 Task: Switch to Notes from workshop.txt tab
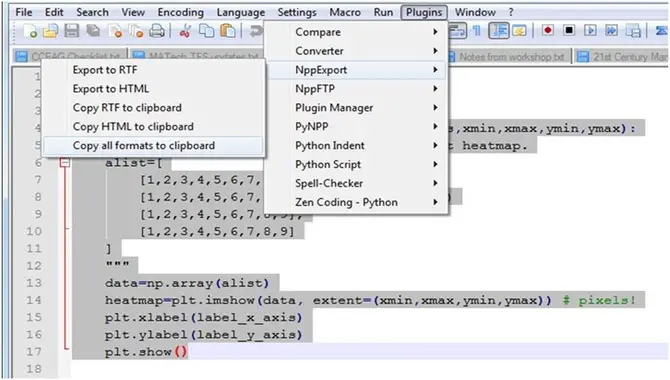508,57
